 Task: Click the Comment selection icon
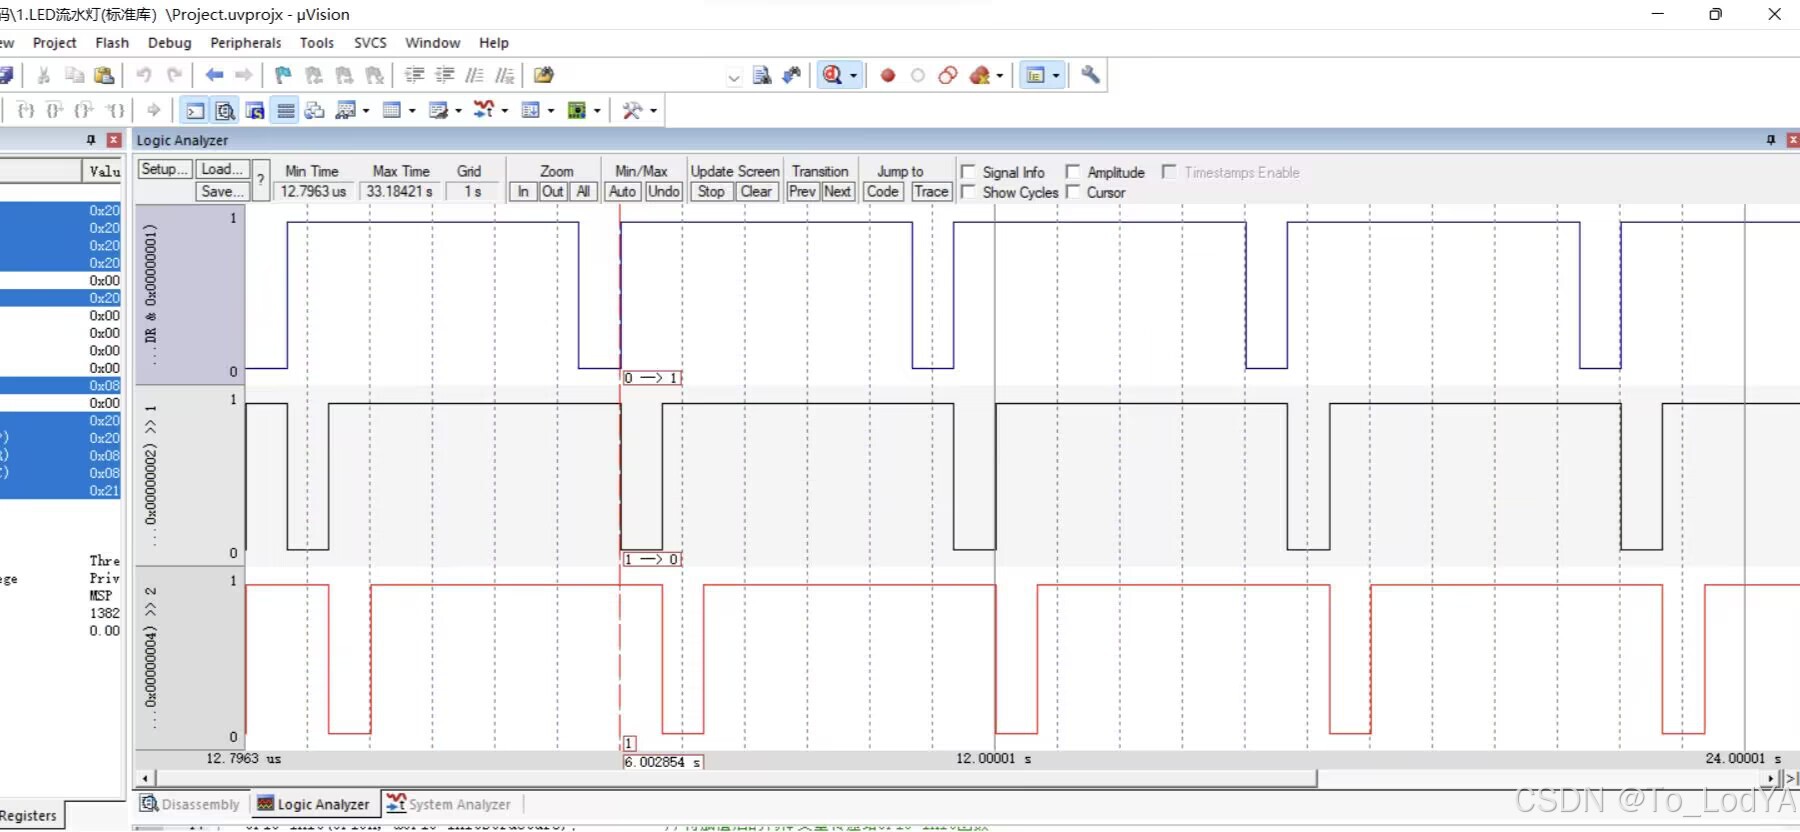pyautogui.click(x=475, y=75)
